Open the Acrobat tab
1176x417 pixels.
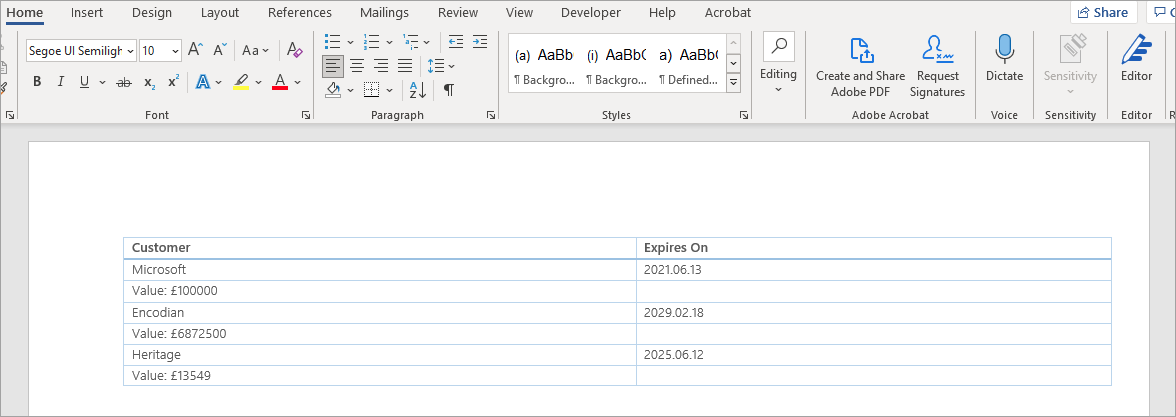point(728,13)
